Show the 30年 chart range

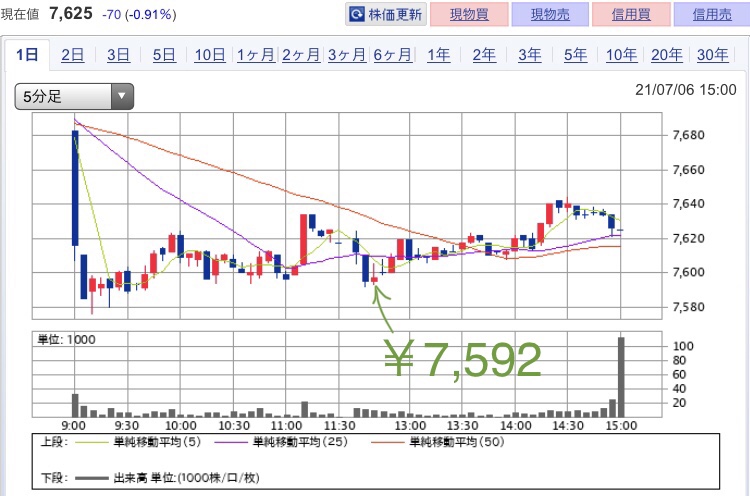coord(713,55)
